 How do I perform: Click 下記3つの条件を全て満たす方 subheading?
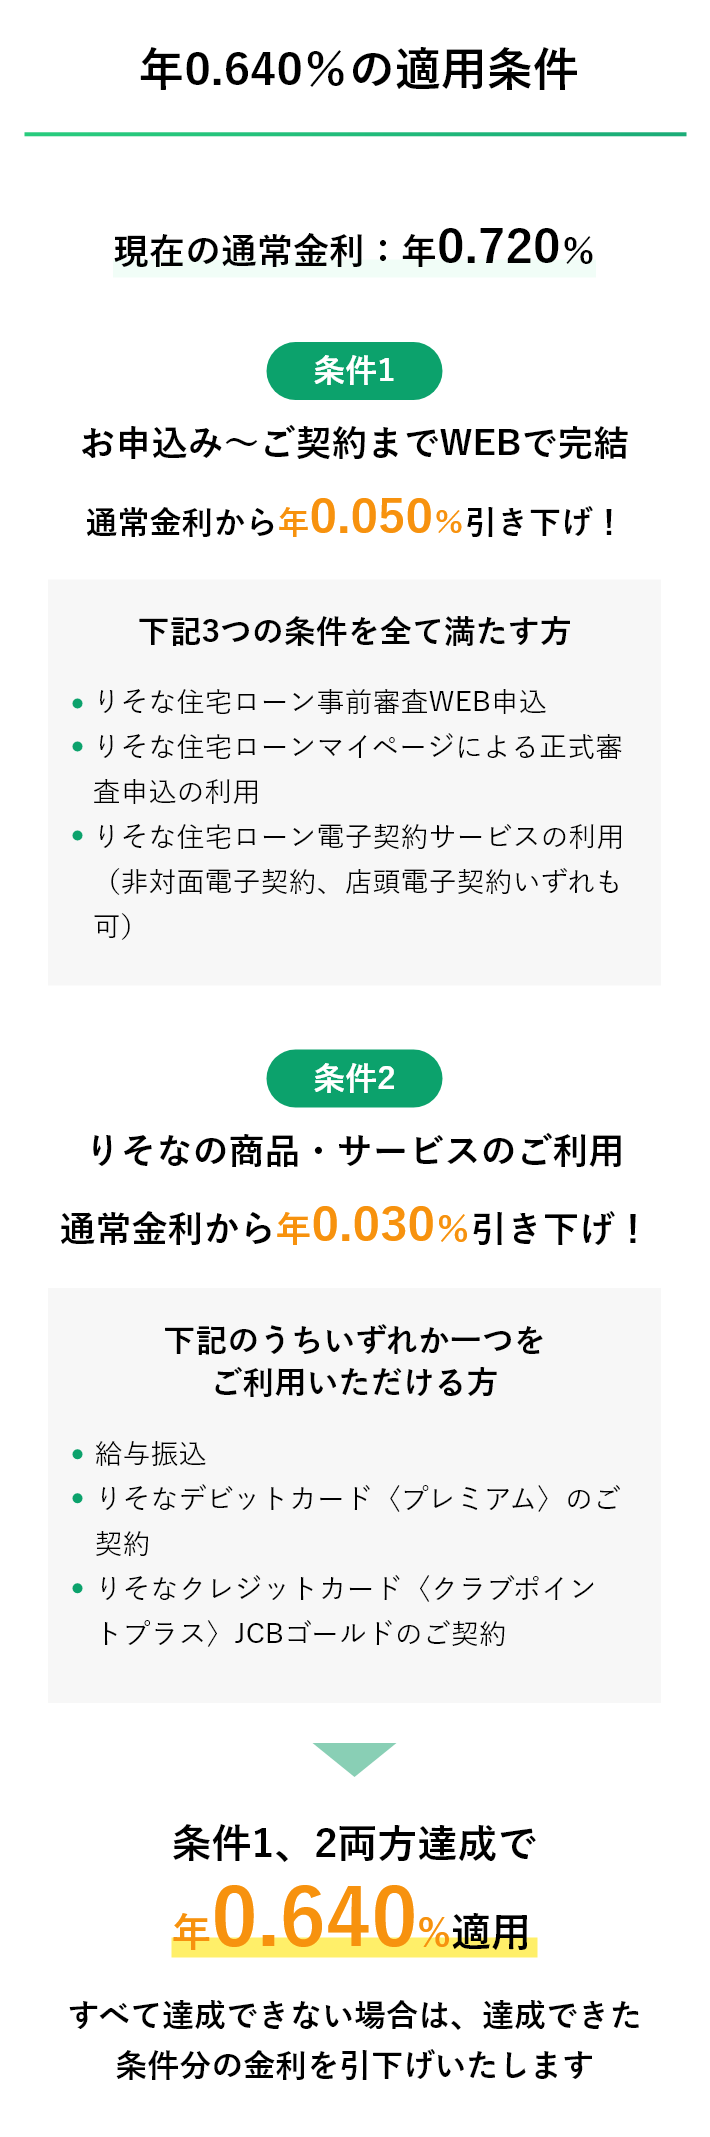pyautogui.click(x=354, y=631)
